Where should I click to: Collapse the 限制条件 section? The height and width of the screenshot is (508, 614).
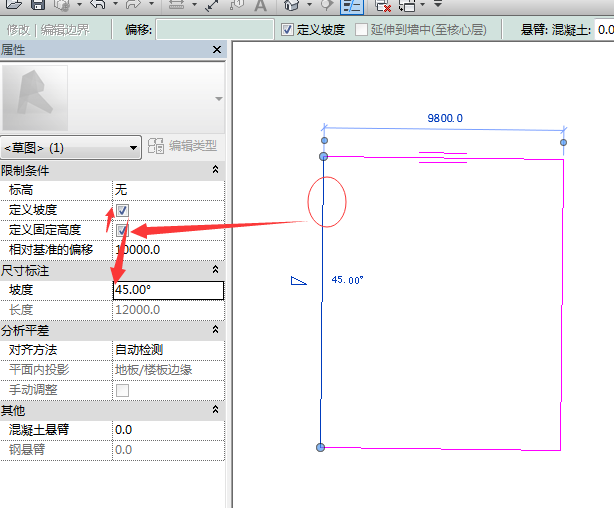coord(216,170)
